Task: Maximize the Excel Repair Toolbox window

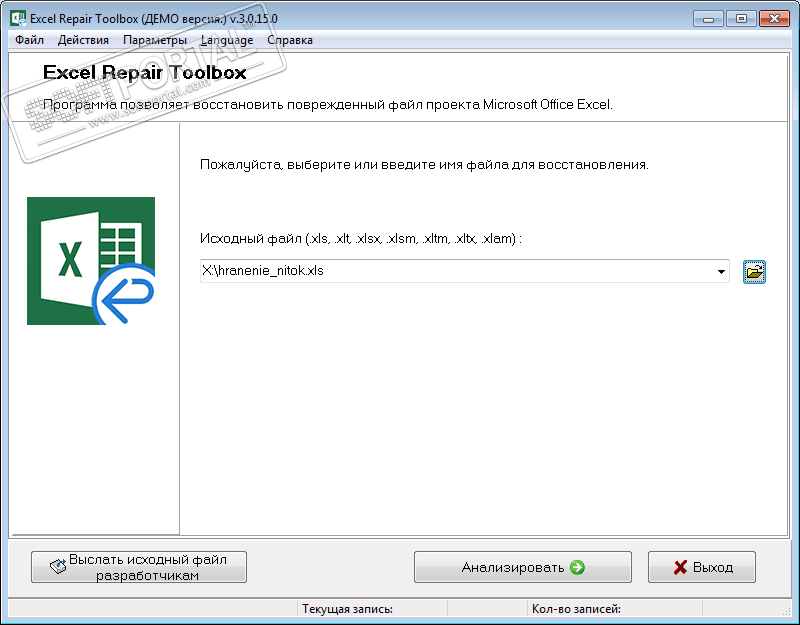Action: click(x=741, y=19)
